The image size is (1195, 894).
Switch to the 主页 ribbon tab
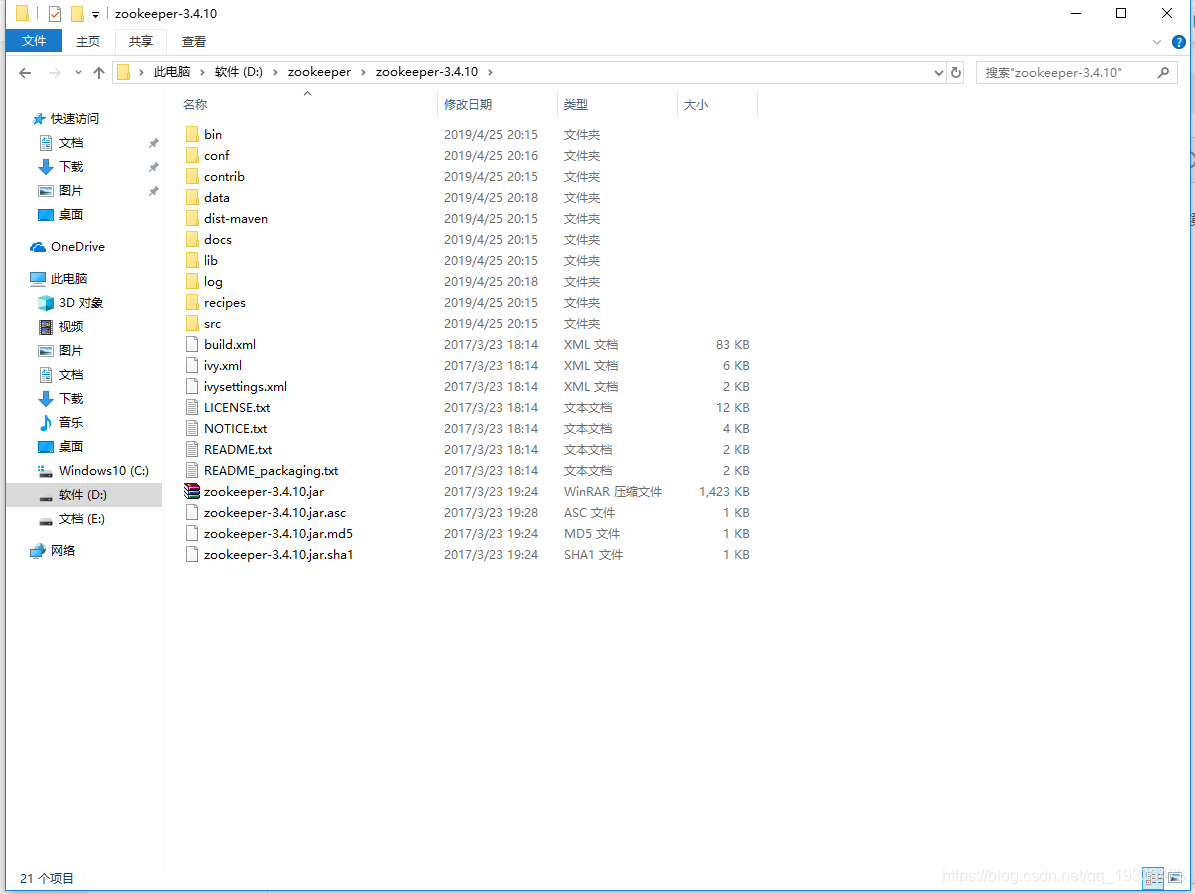(88, 41)
